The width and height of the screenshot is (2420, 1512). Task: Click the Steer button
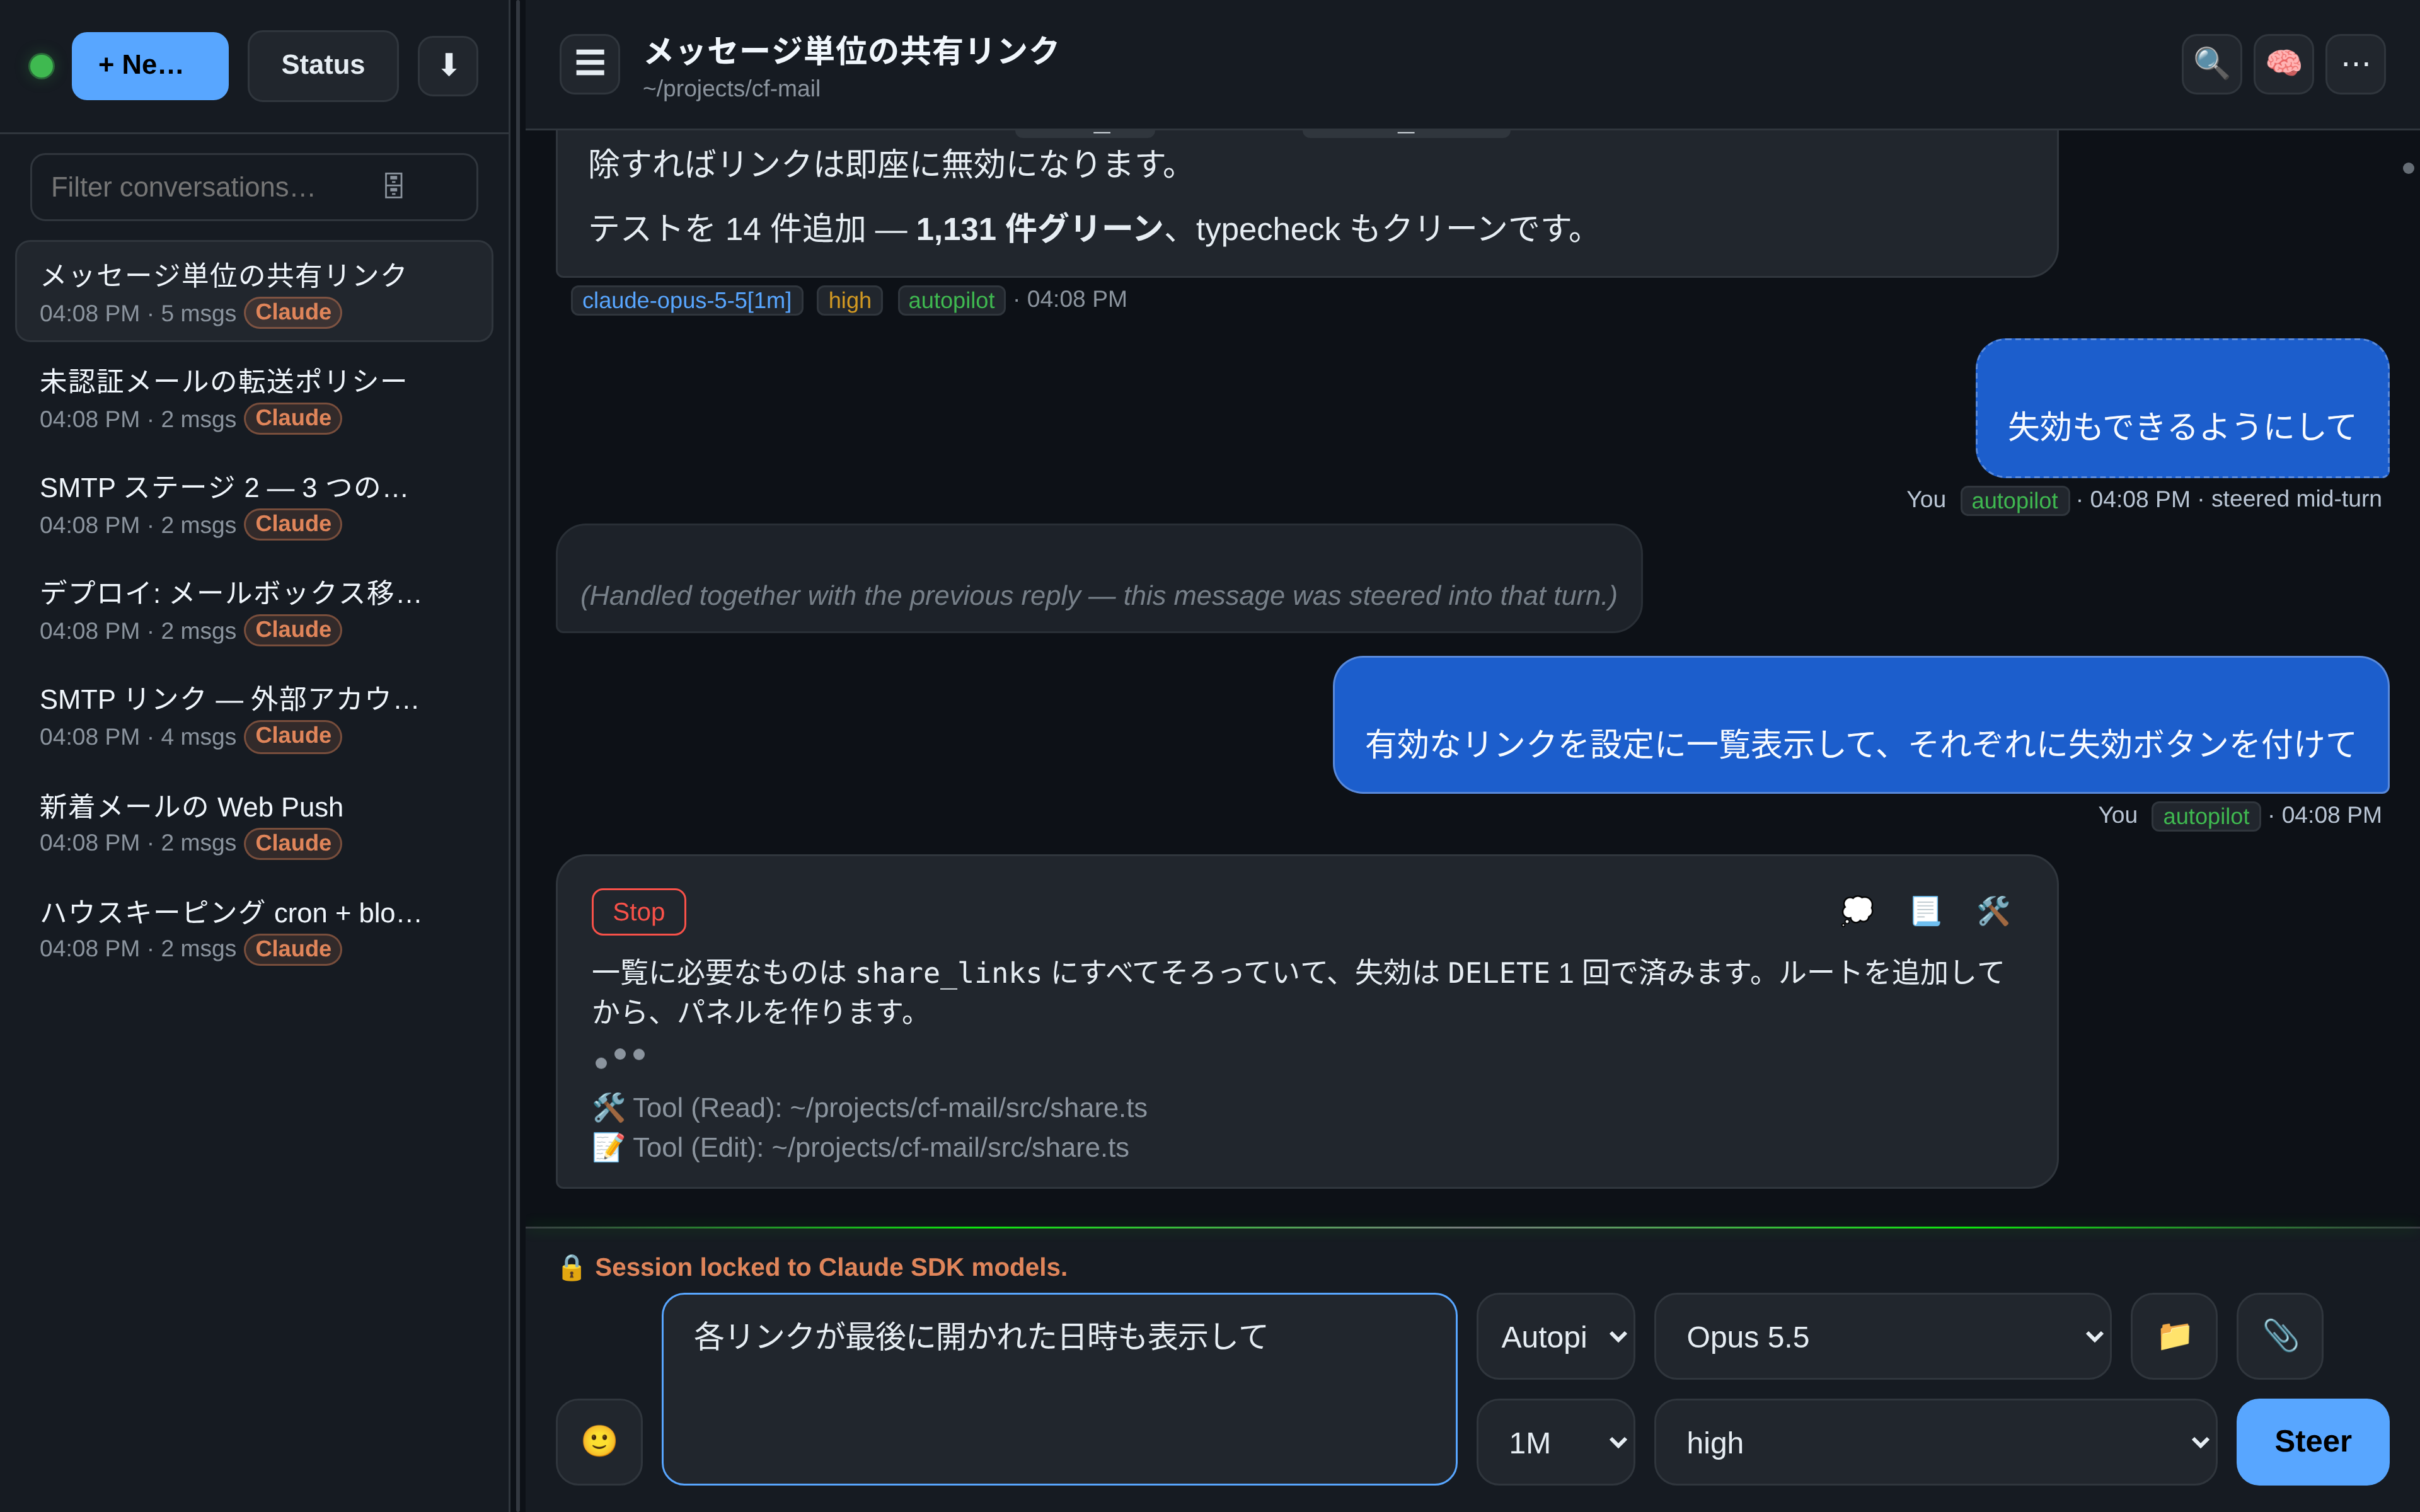(x=2312, y=1441)
